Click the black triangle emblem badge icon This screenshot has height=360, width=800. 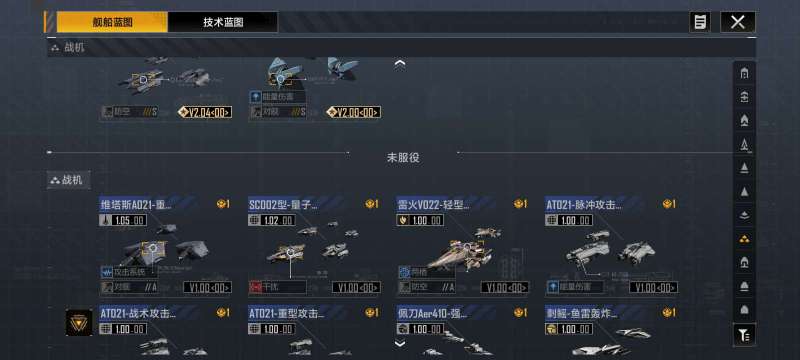point(79,323)
